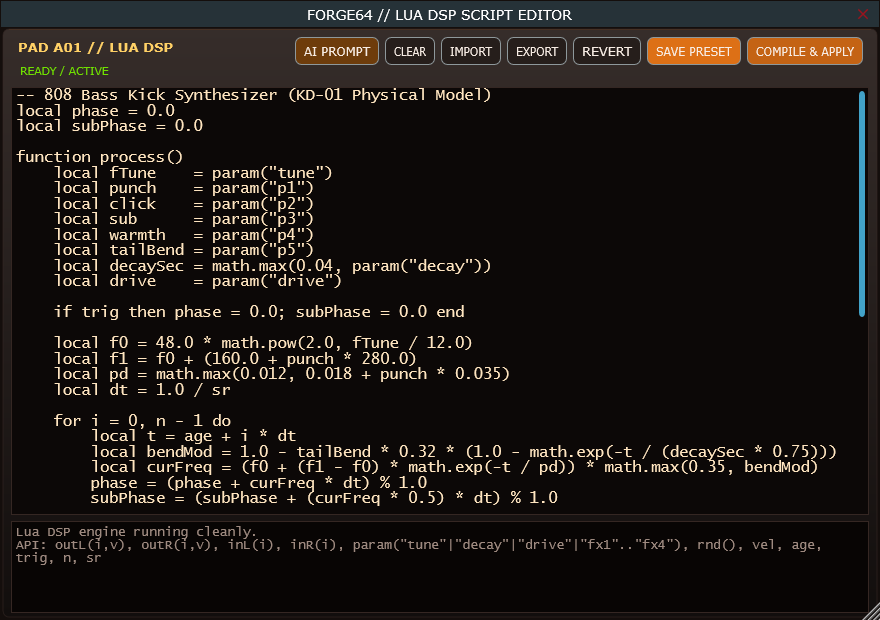Image resolution: width=880 pixels, height=620 pixels.
Task: Click IMPORT to load a script
Action: coord(471,52)
